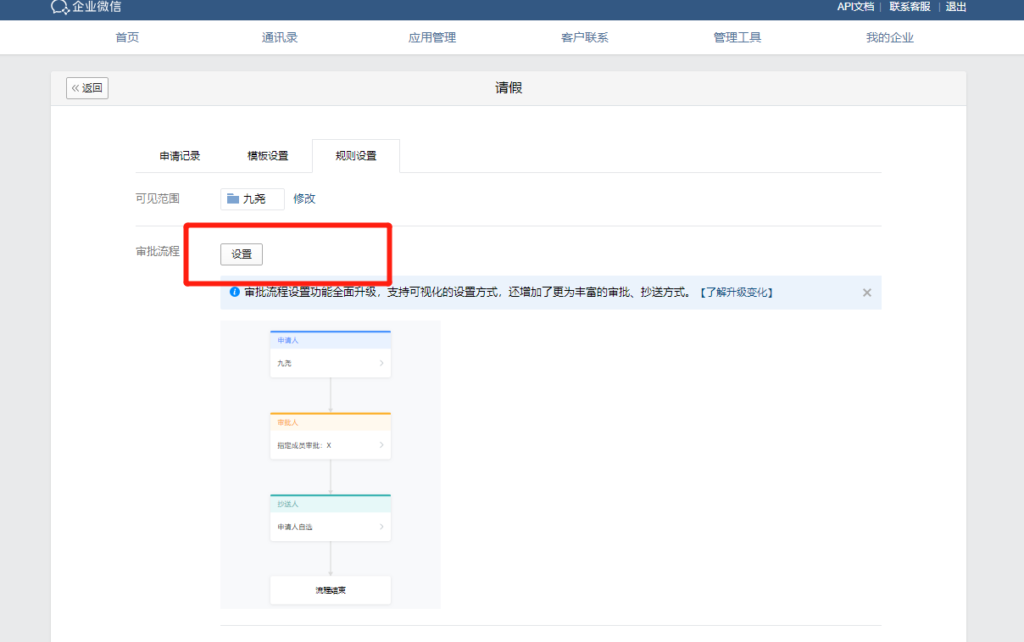Click the blue folder icon beside 九尧
1024x642 pixels.
(233, 199)
